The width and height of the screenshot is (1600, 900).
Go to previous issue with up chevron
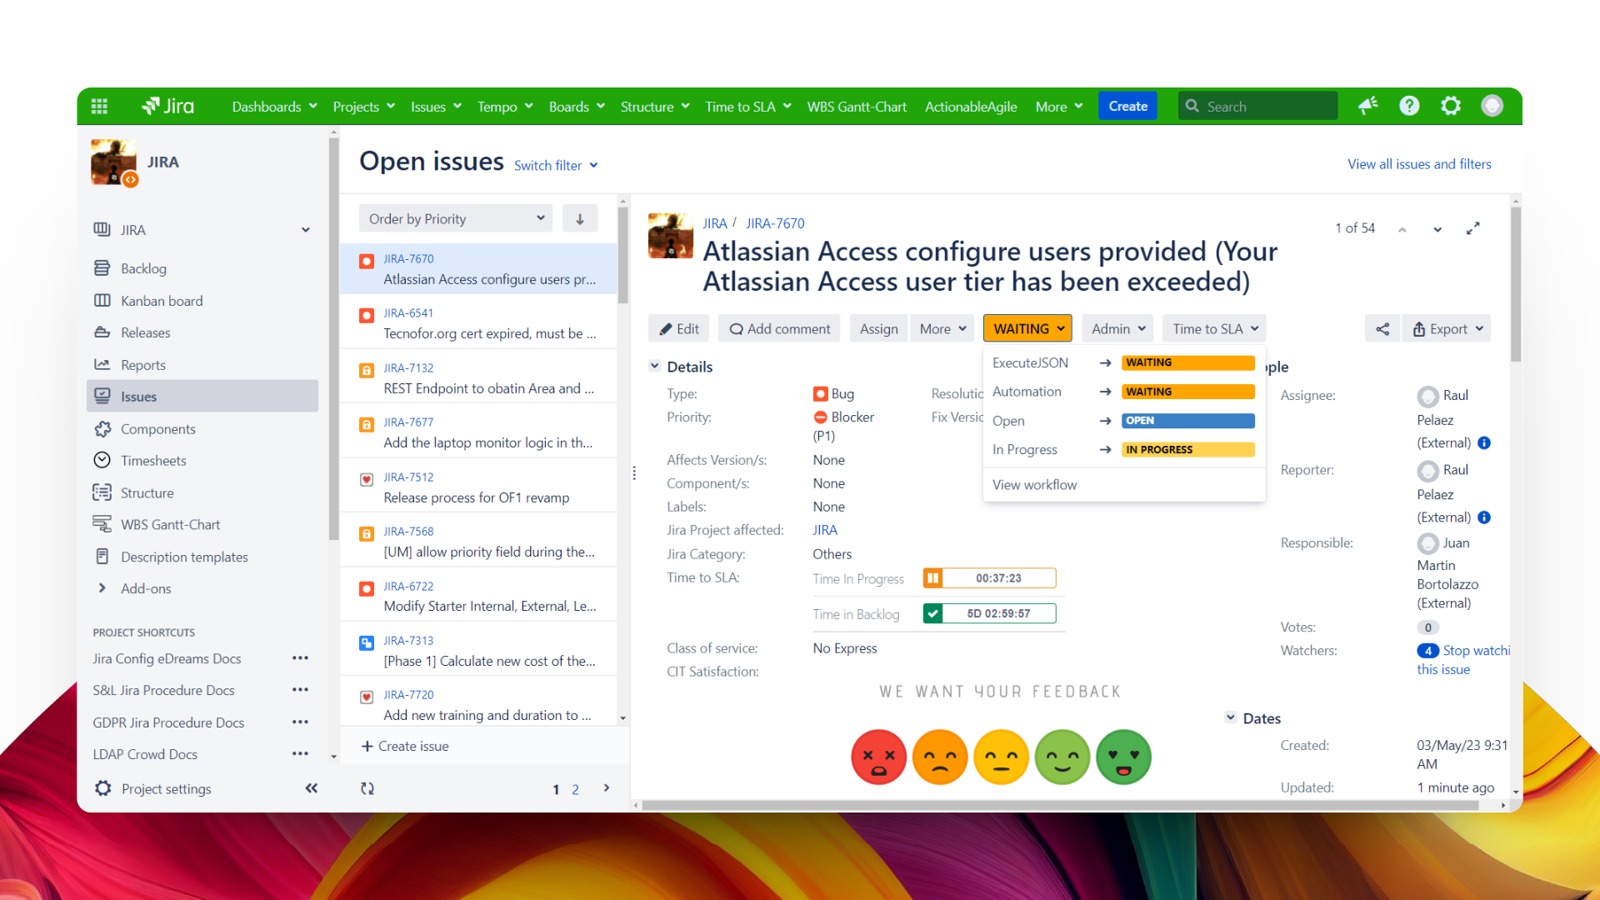click(x=1402, y=229)
